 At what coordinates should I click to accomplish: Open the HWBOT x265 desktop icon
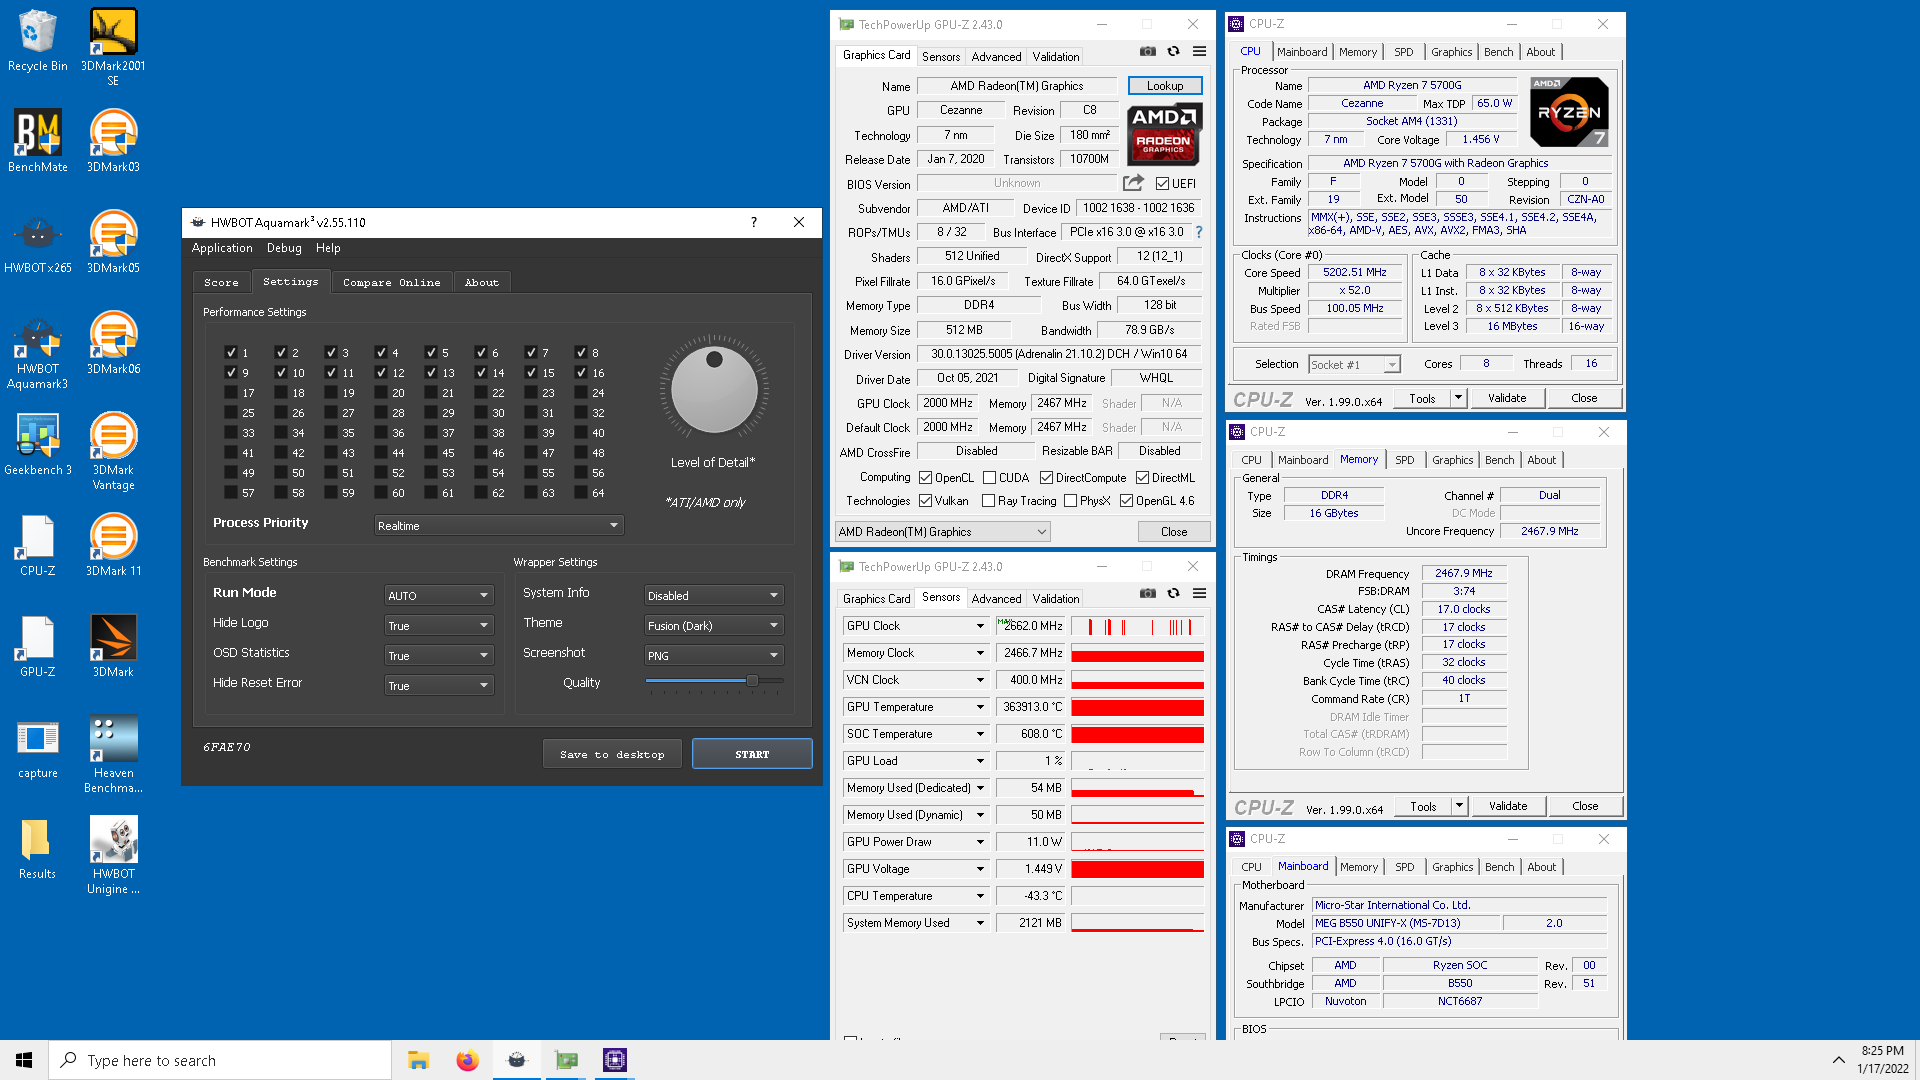click(37, 242)
